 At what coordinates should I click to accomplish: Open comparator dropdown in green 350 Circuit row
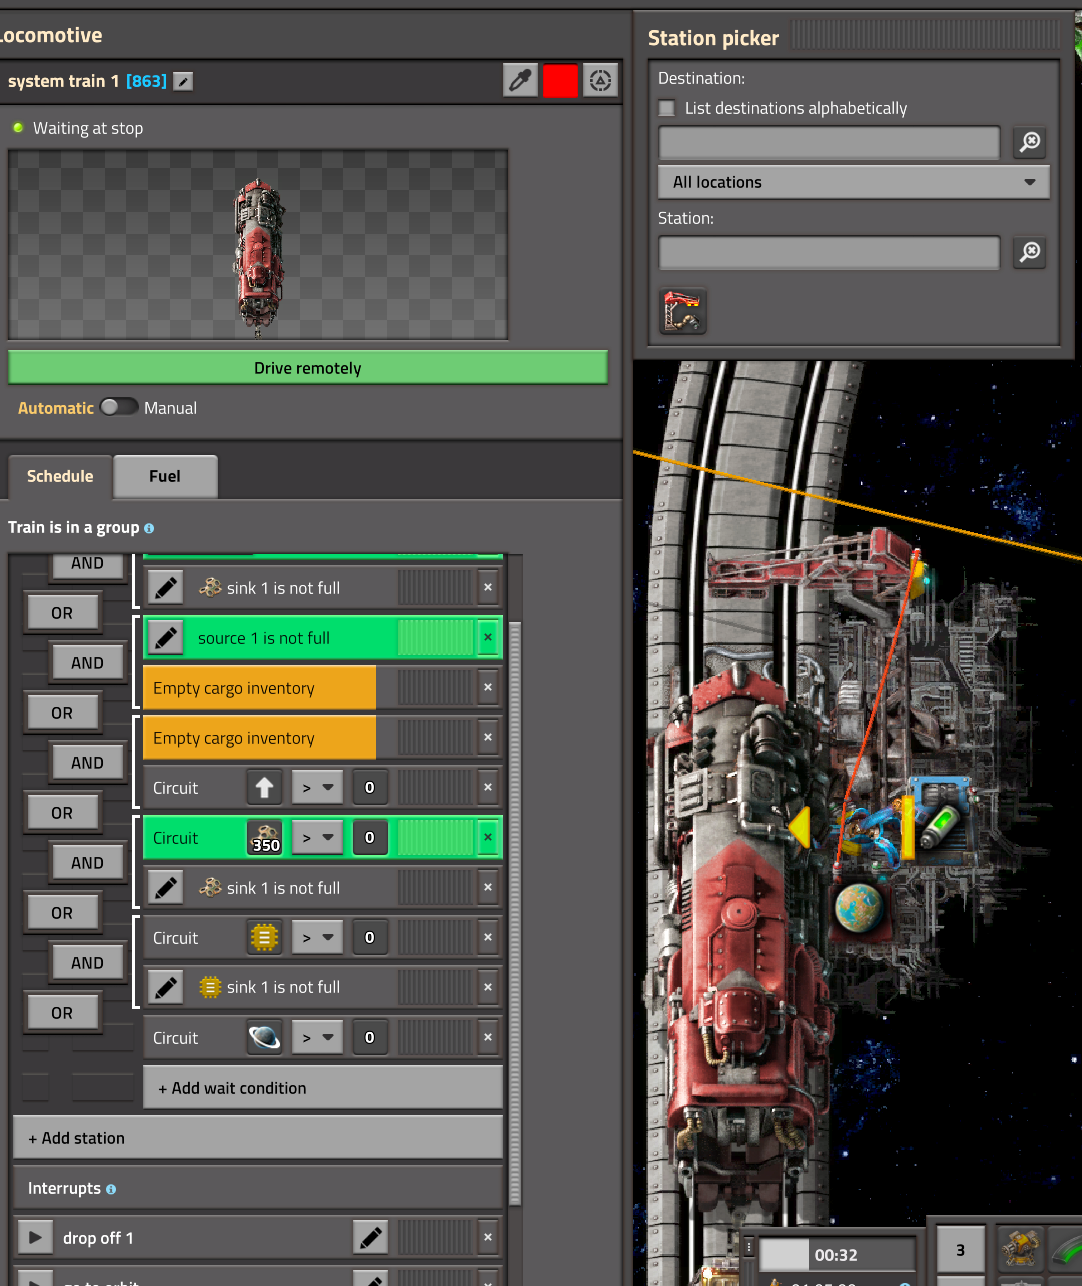point(318,838)
